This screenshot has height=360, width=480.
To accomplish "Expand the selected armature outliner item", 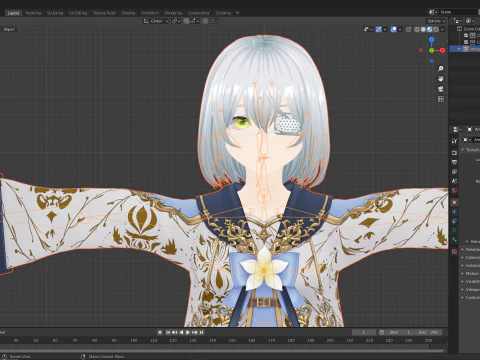I will pos(459,49).
